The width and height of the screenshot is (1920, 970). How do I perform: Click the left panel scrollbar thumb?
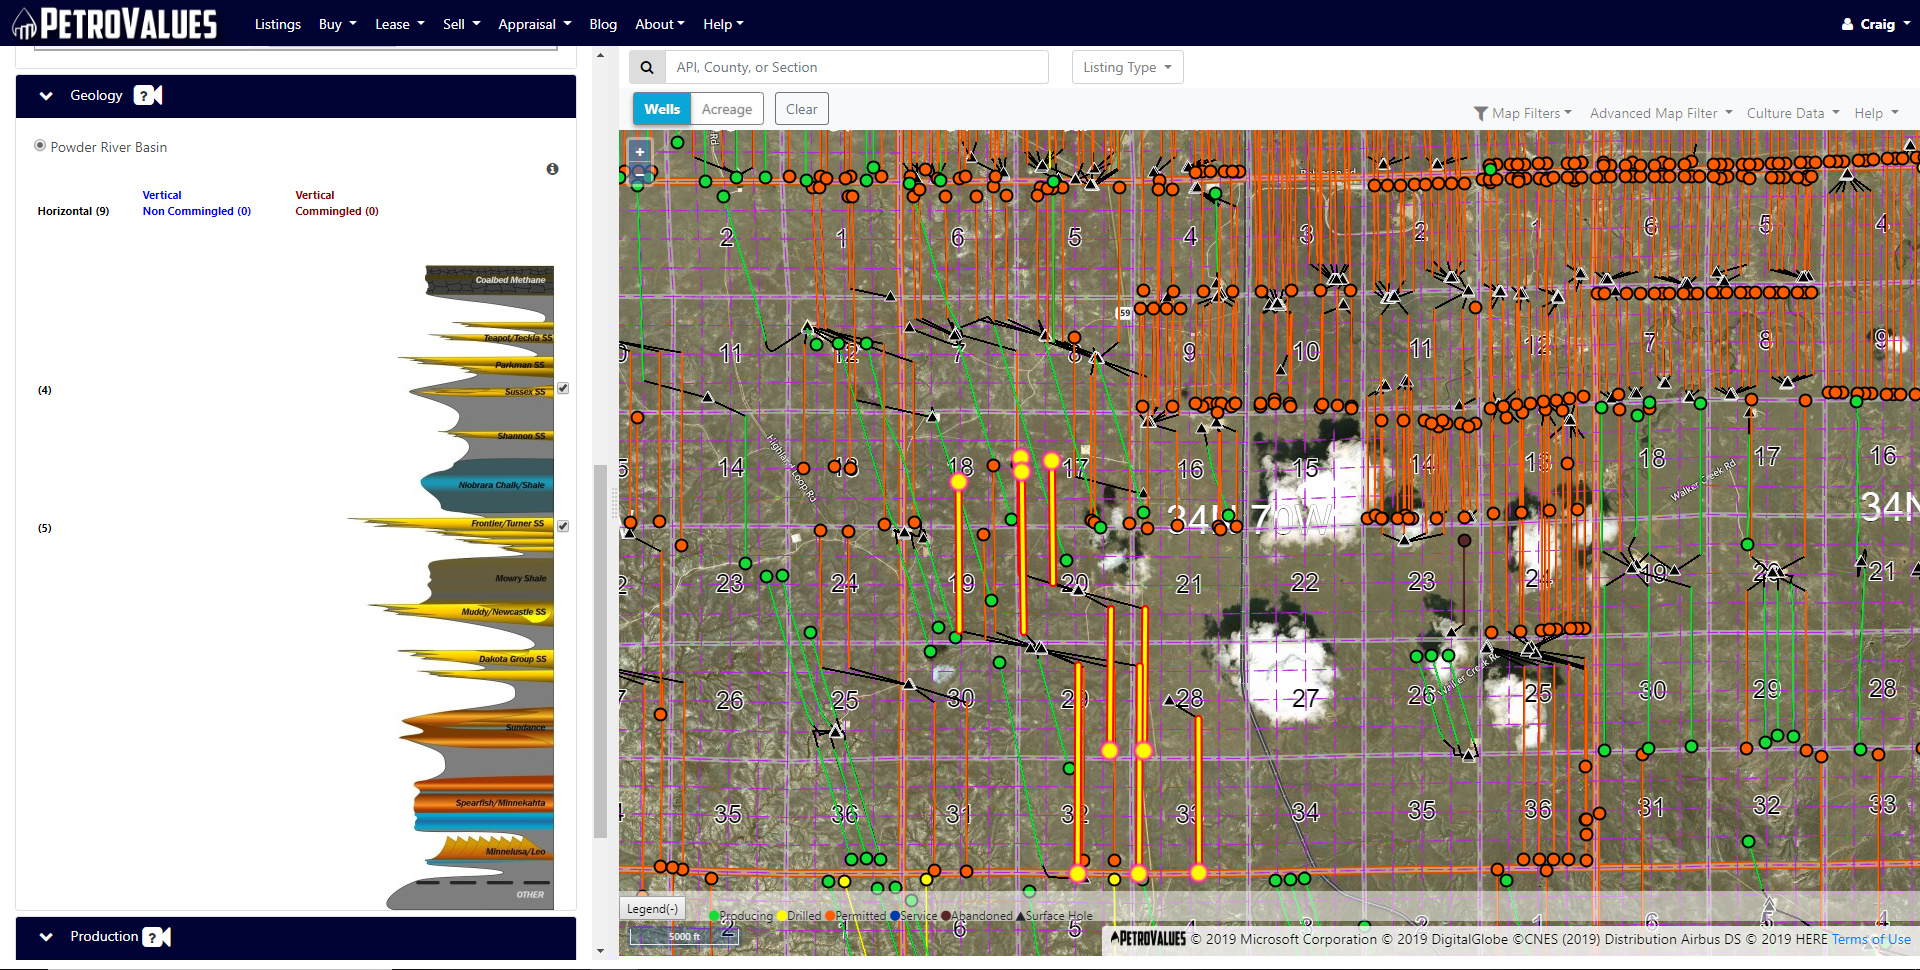(x=600, y=650)
